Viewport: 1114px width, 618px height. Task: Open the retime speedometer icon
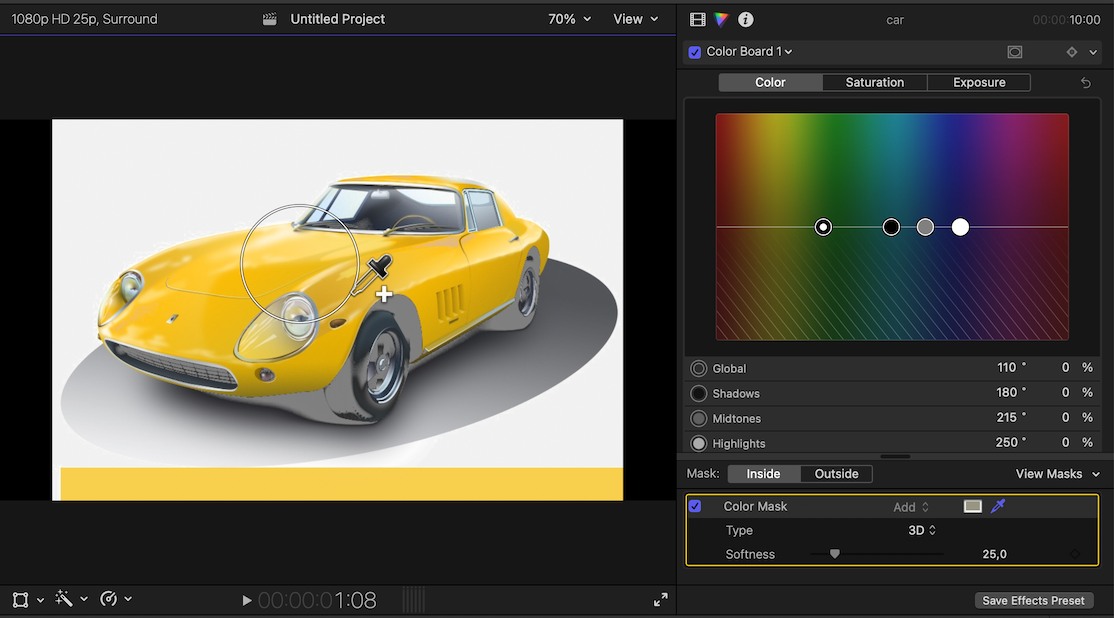tap(109, 599)
